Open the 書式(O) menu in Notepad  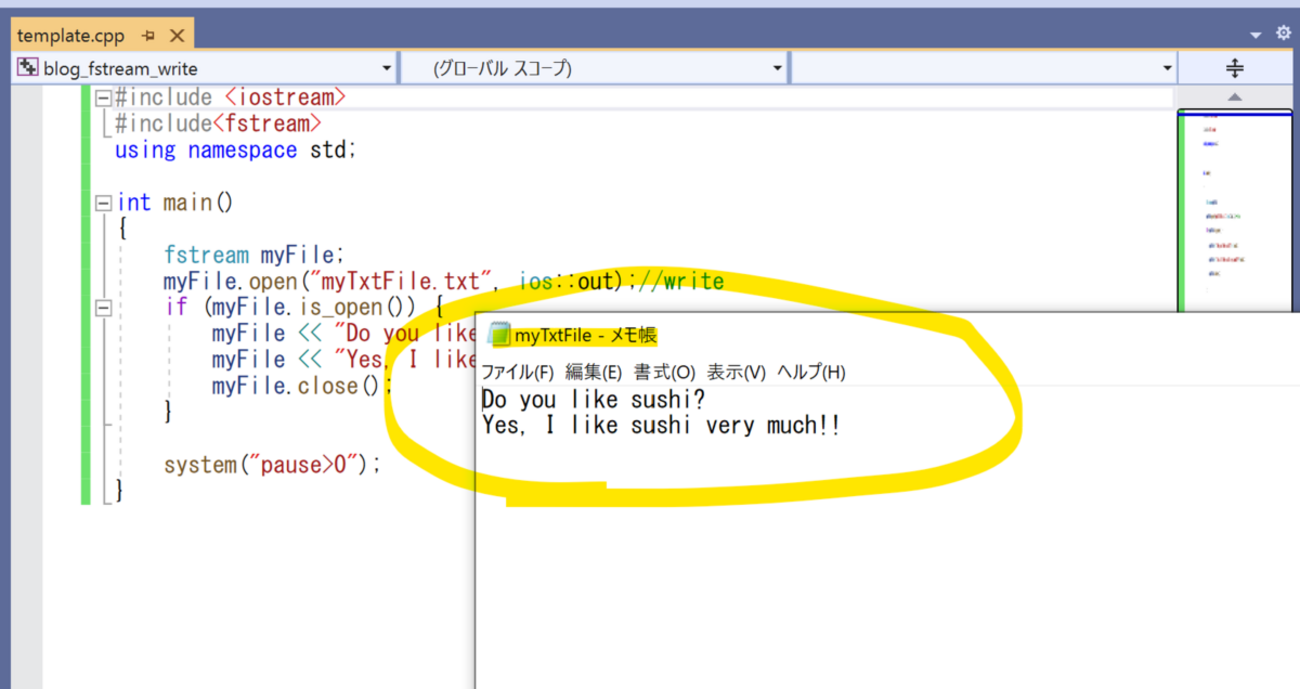(x=664, y=372)
